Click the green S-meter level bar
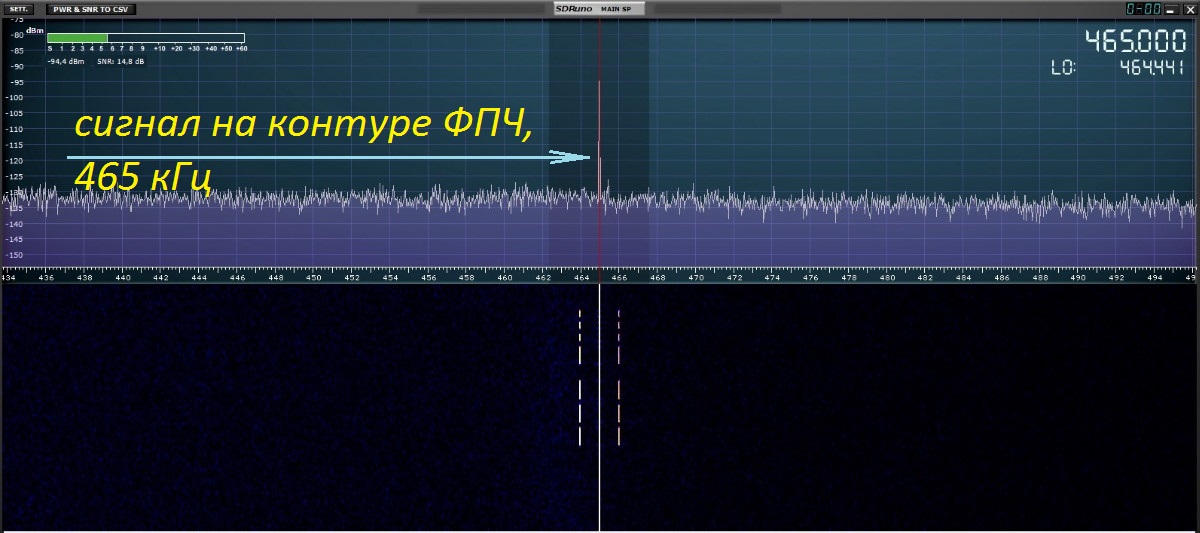1200x533 pixels. click(x=77, y=38)
